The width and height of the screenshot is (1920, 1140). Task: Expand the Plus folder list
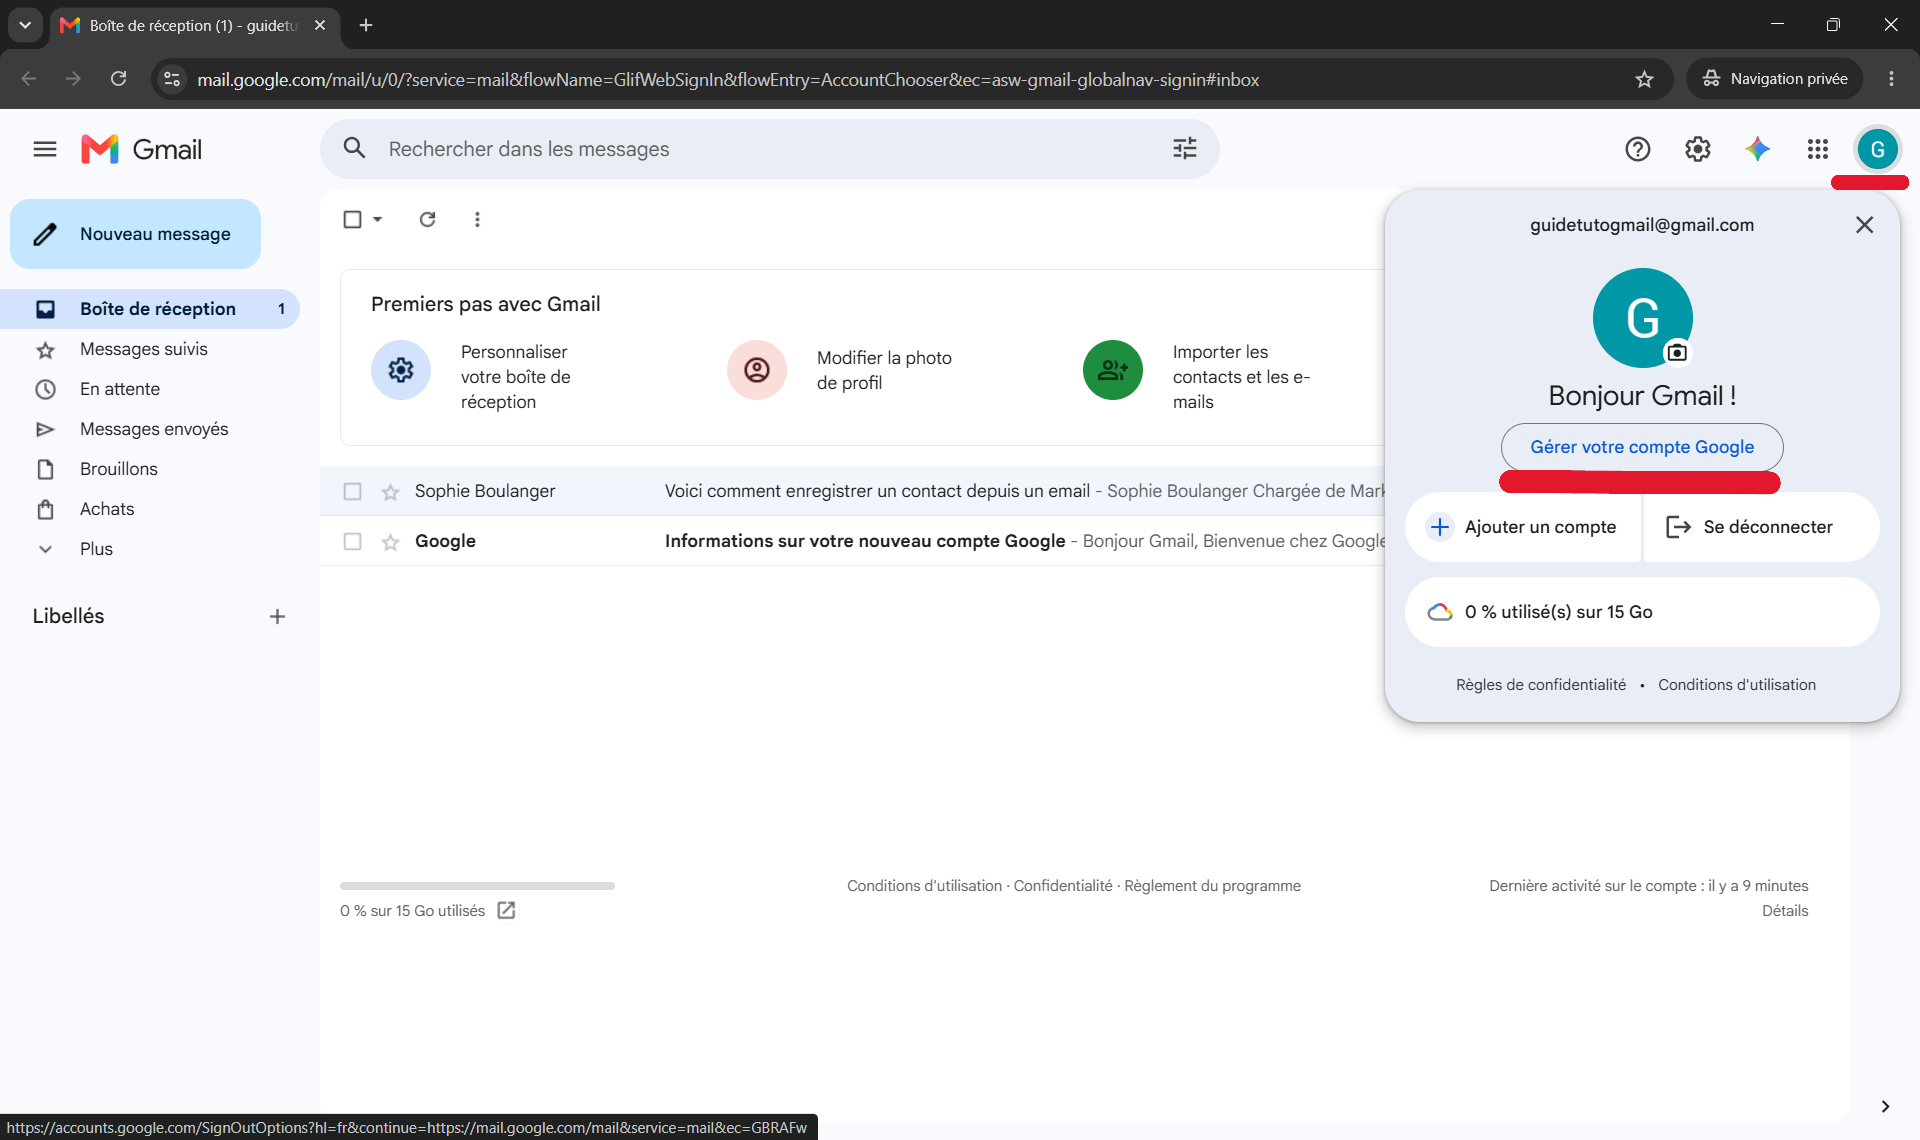pyautogui.click(x=96, y=549)
